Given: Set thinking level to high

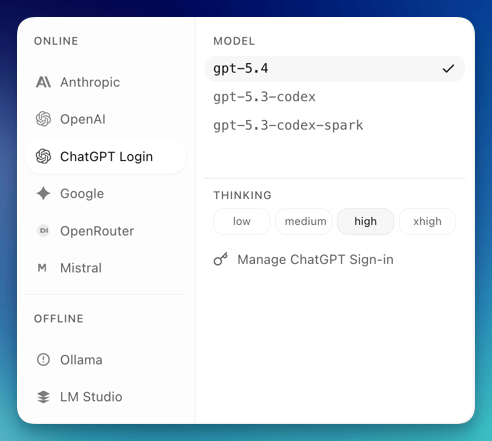Looking at the screenshot, I should pos(366,221).
